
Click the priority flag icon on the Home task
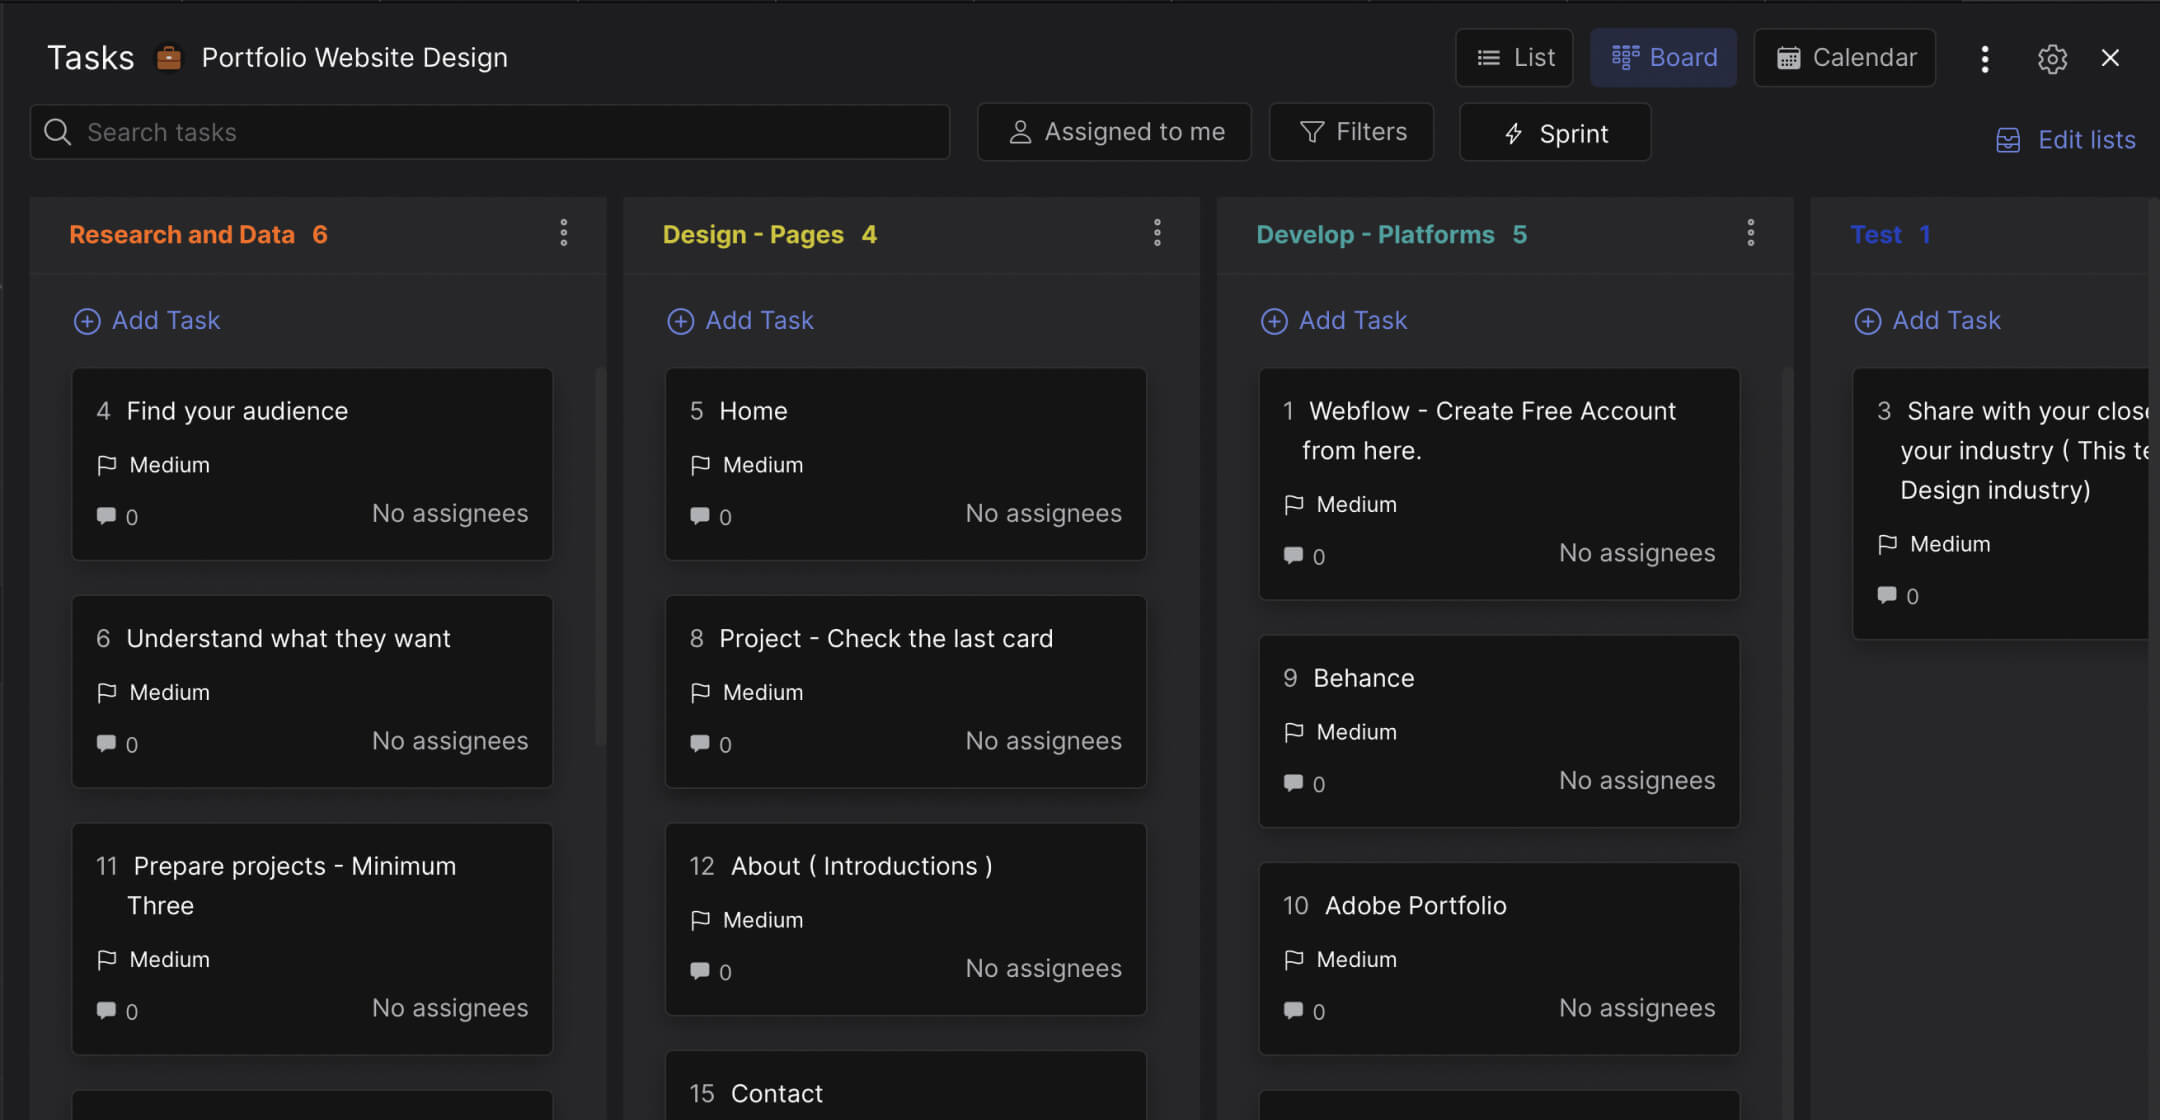tap(702, 464)
